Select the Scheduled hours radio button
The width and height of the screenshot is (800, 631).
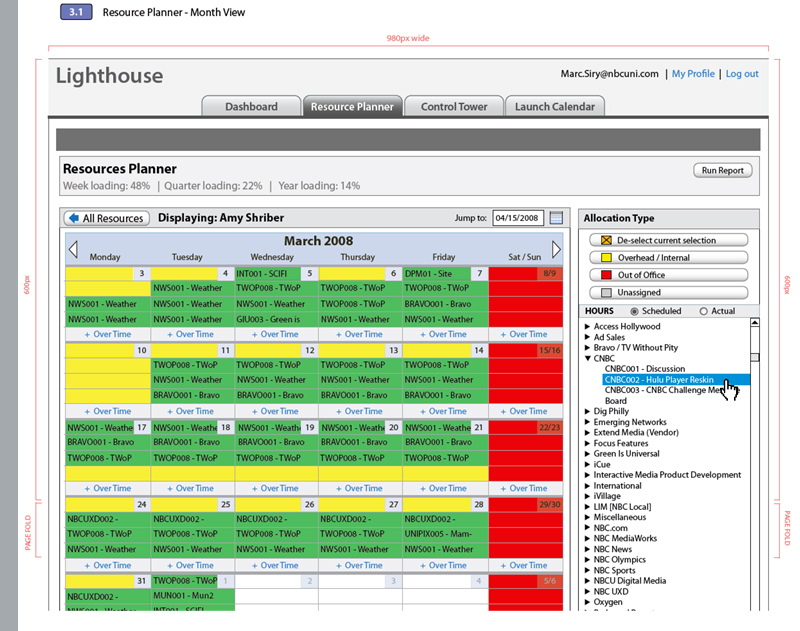coord(634,312)
